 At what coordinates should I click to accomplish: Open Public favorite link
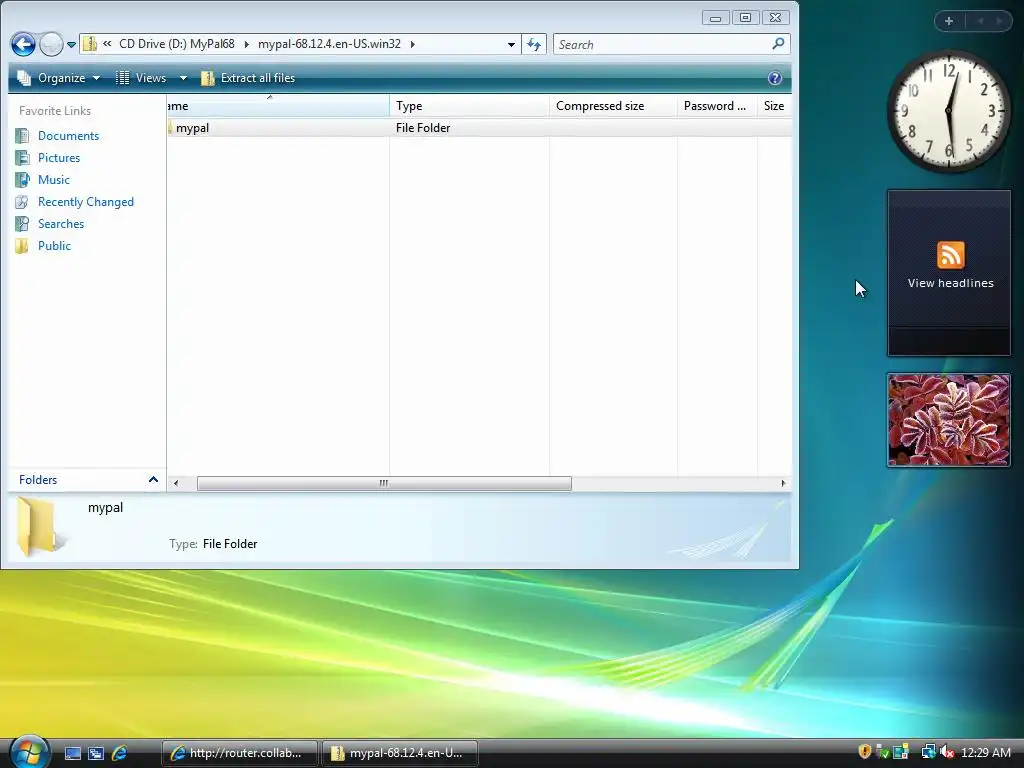coord(54,246)
